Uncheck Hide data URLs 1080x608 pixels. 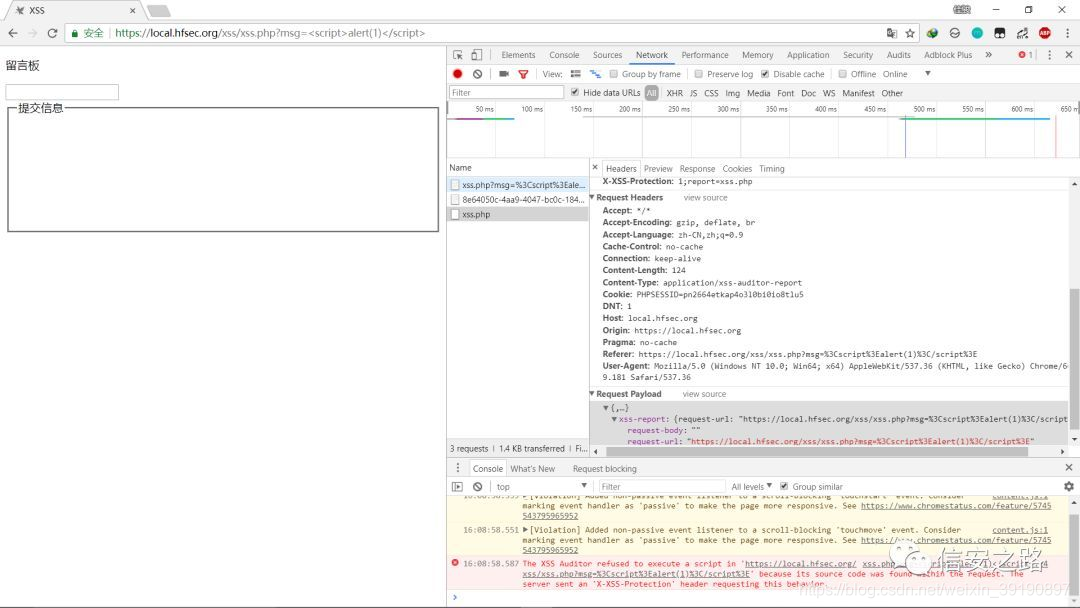[574, 92]
